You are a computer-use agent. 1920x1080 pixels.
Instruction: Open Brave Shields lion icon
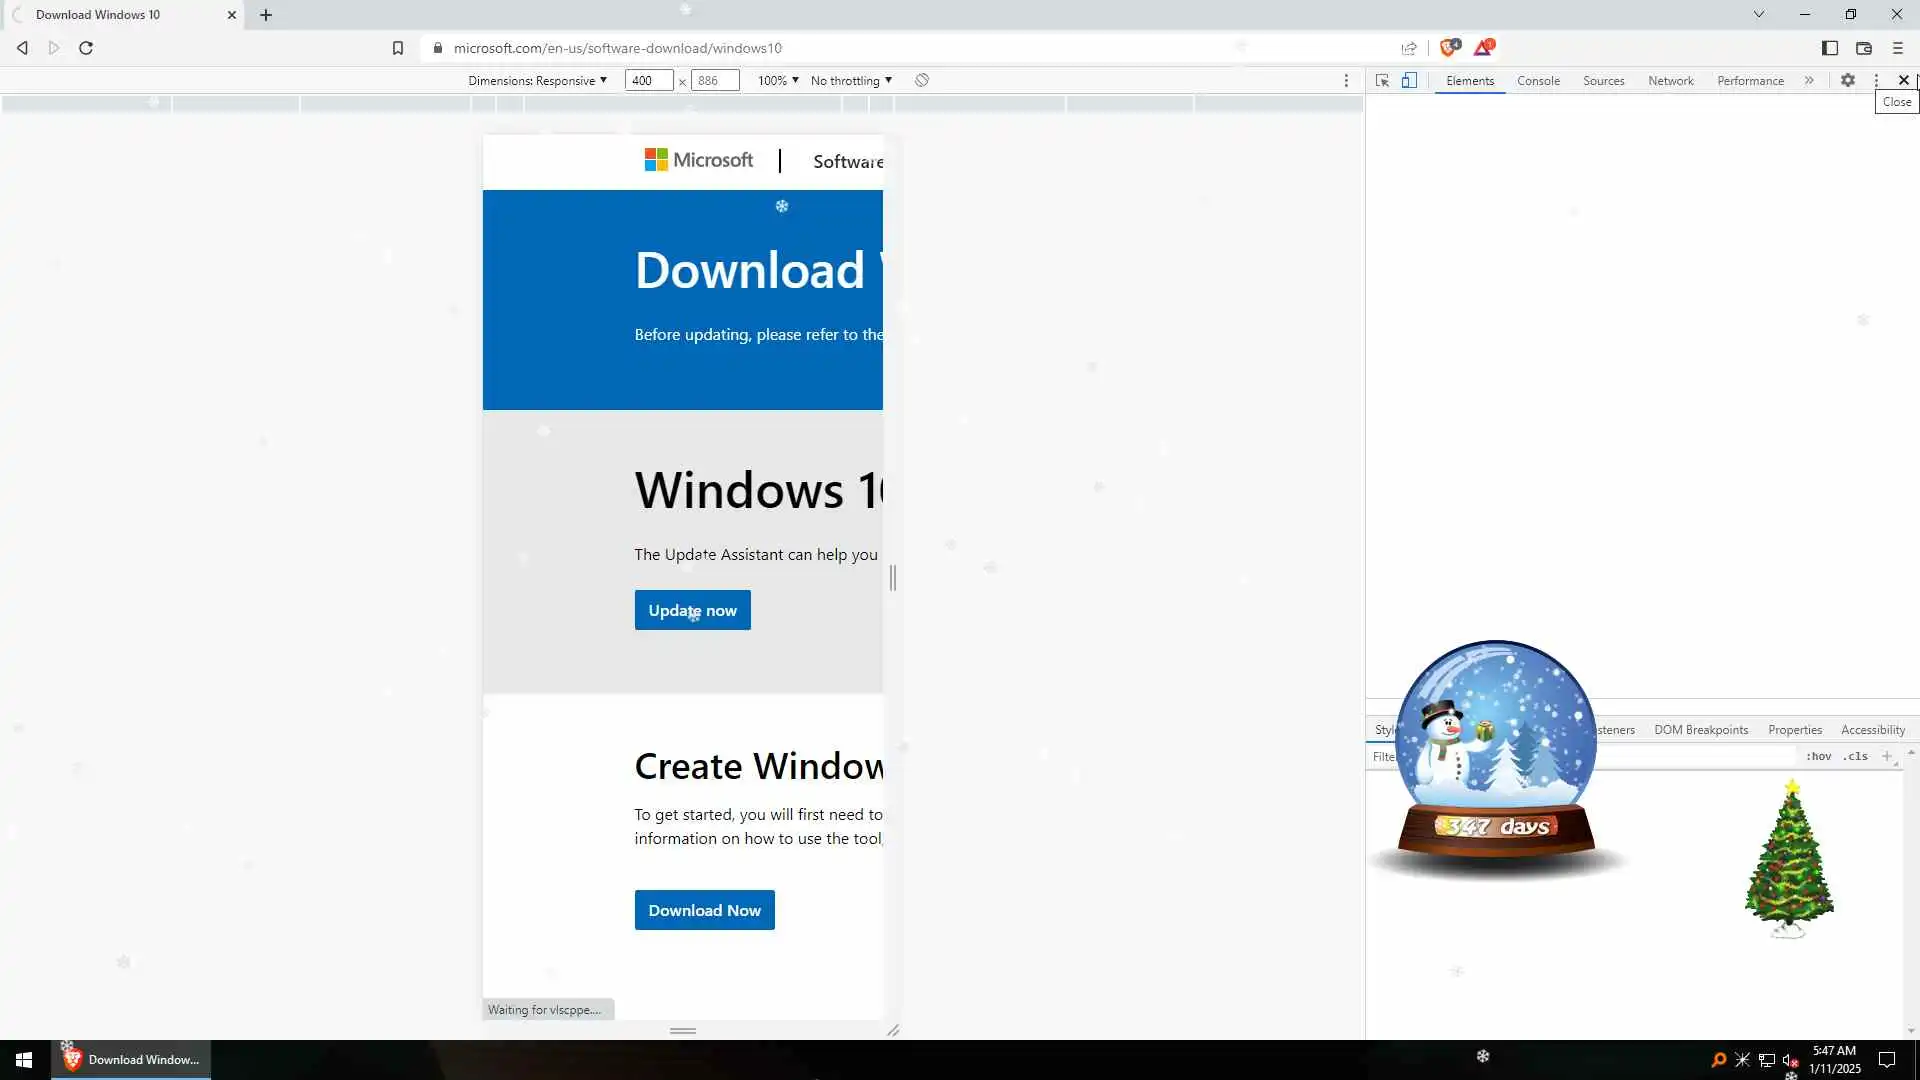point(1448,47)
